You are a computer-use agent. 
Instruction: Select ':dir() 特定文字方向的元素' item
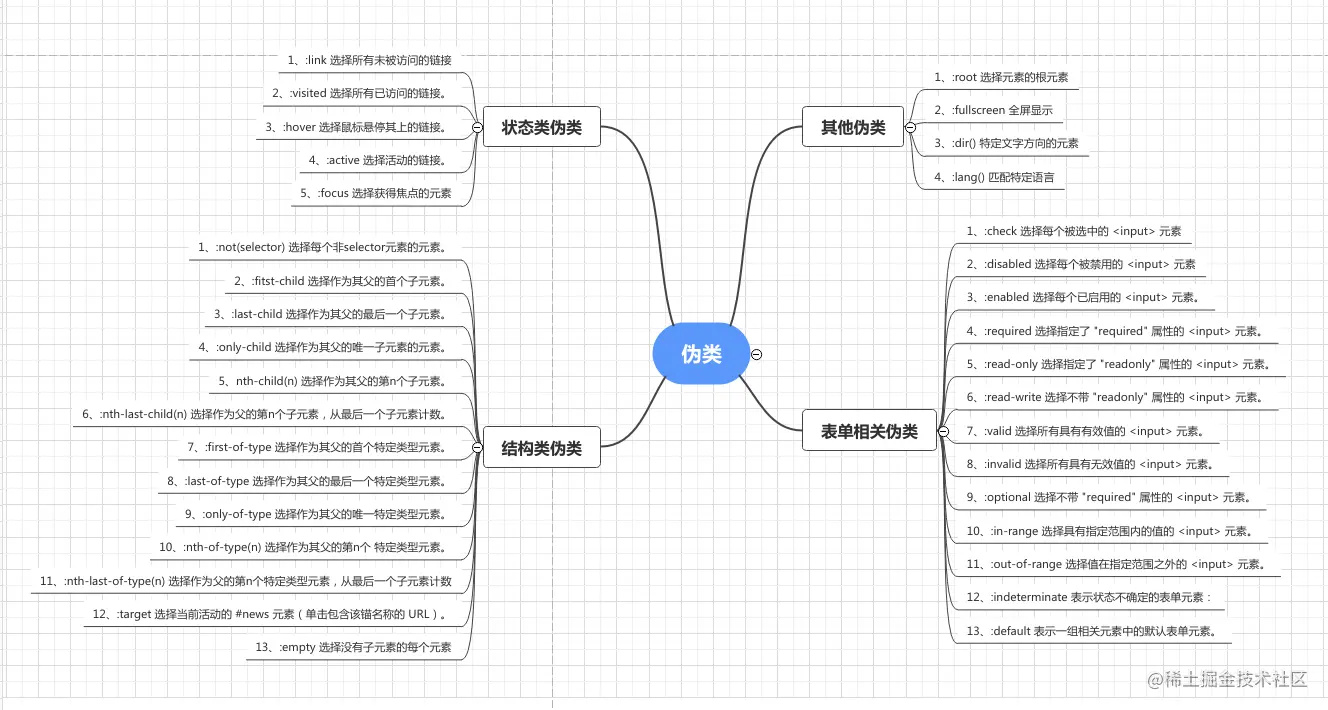[x=1006, y=143]
